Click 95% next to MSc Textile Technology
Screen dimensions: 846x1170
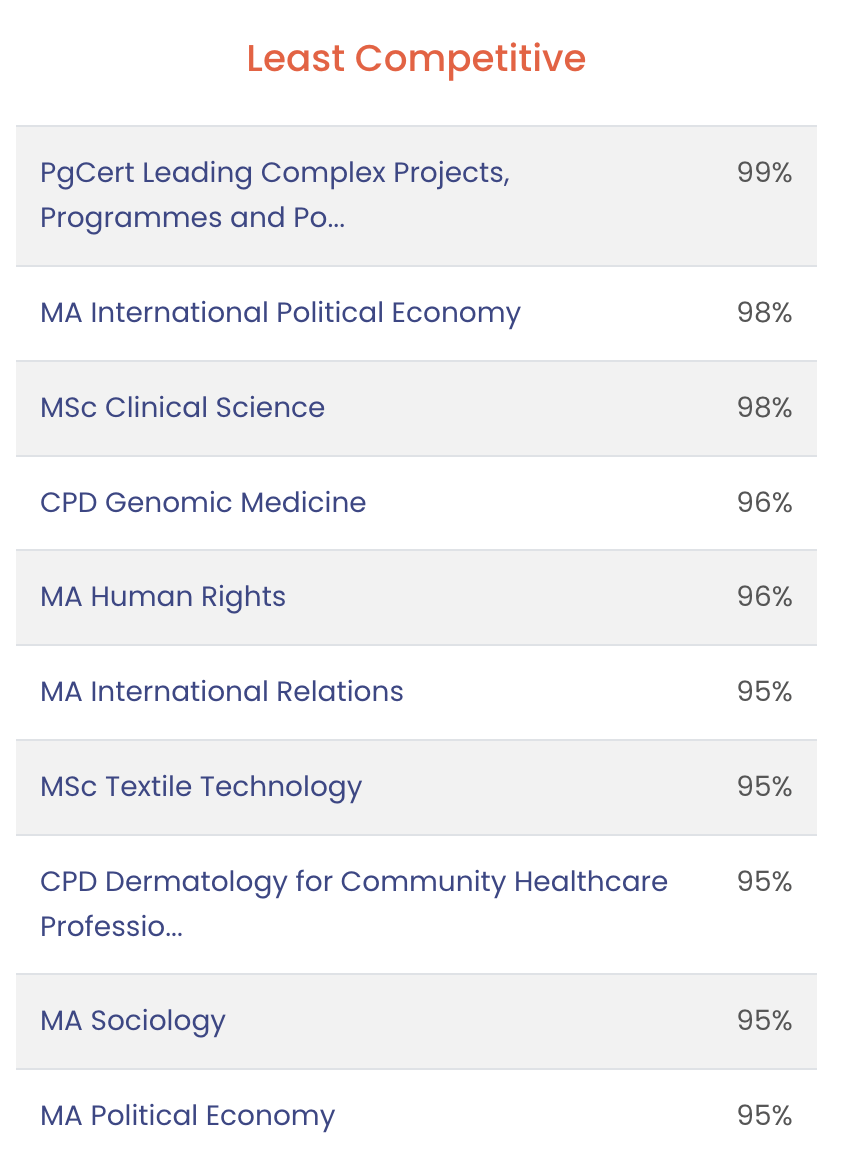click(x=764, y=787)
